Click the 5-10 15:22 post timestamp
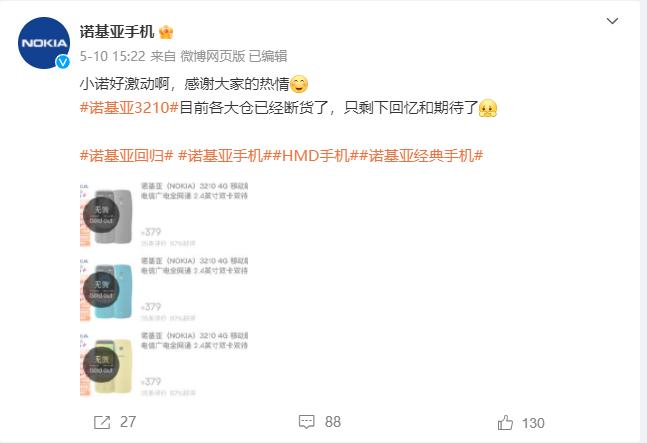 [112, 56]
